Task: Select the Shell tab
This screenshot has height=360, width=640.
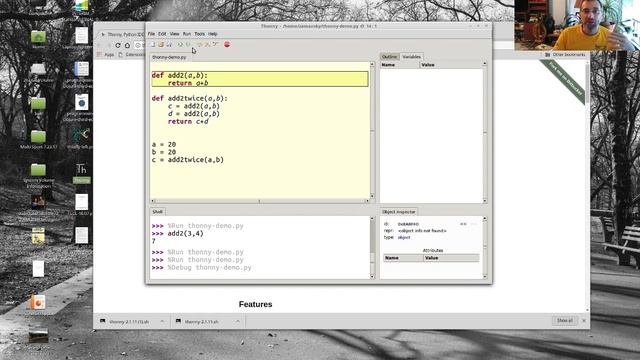Action: coord(158,211)
